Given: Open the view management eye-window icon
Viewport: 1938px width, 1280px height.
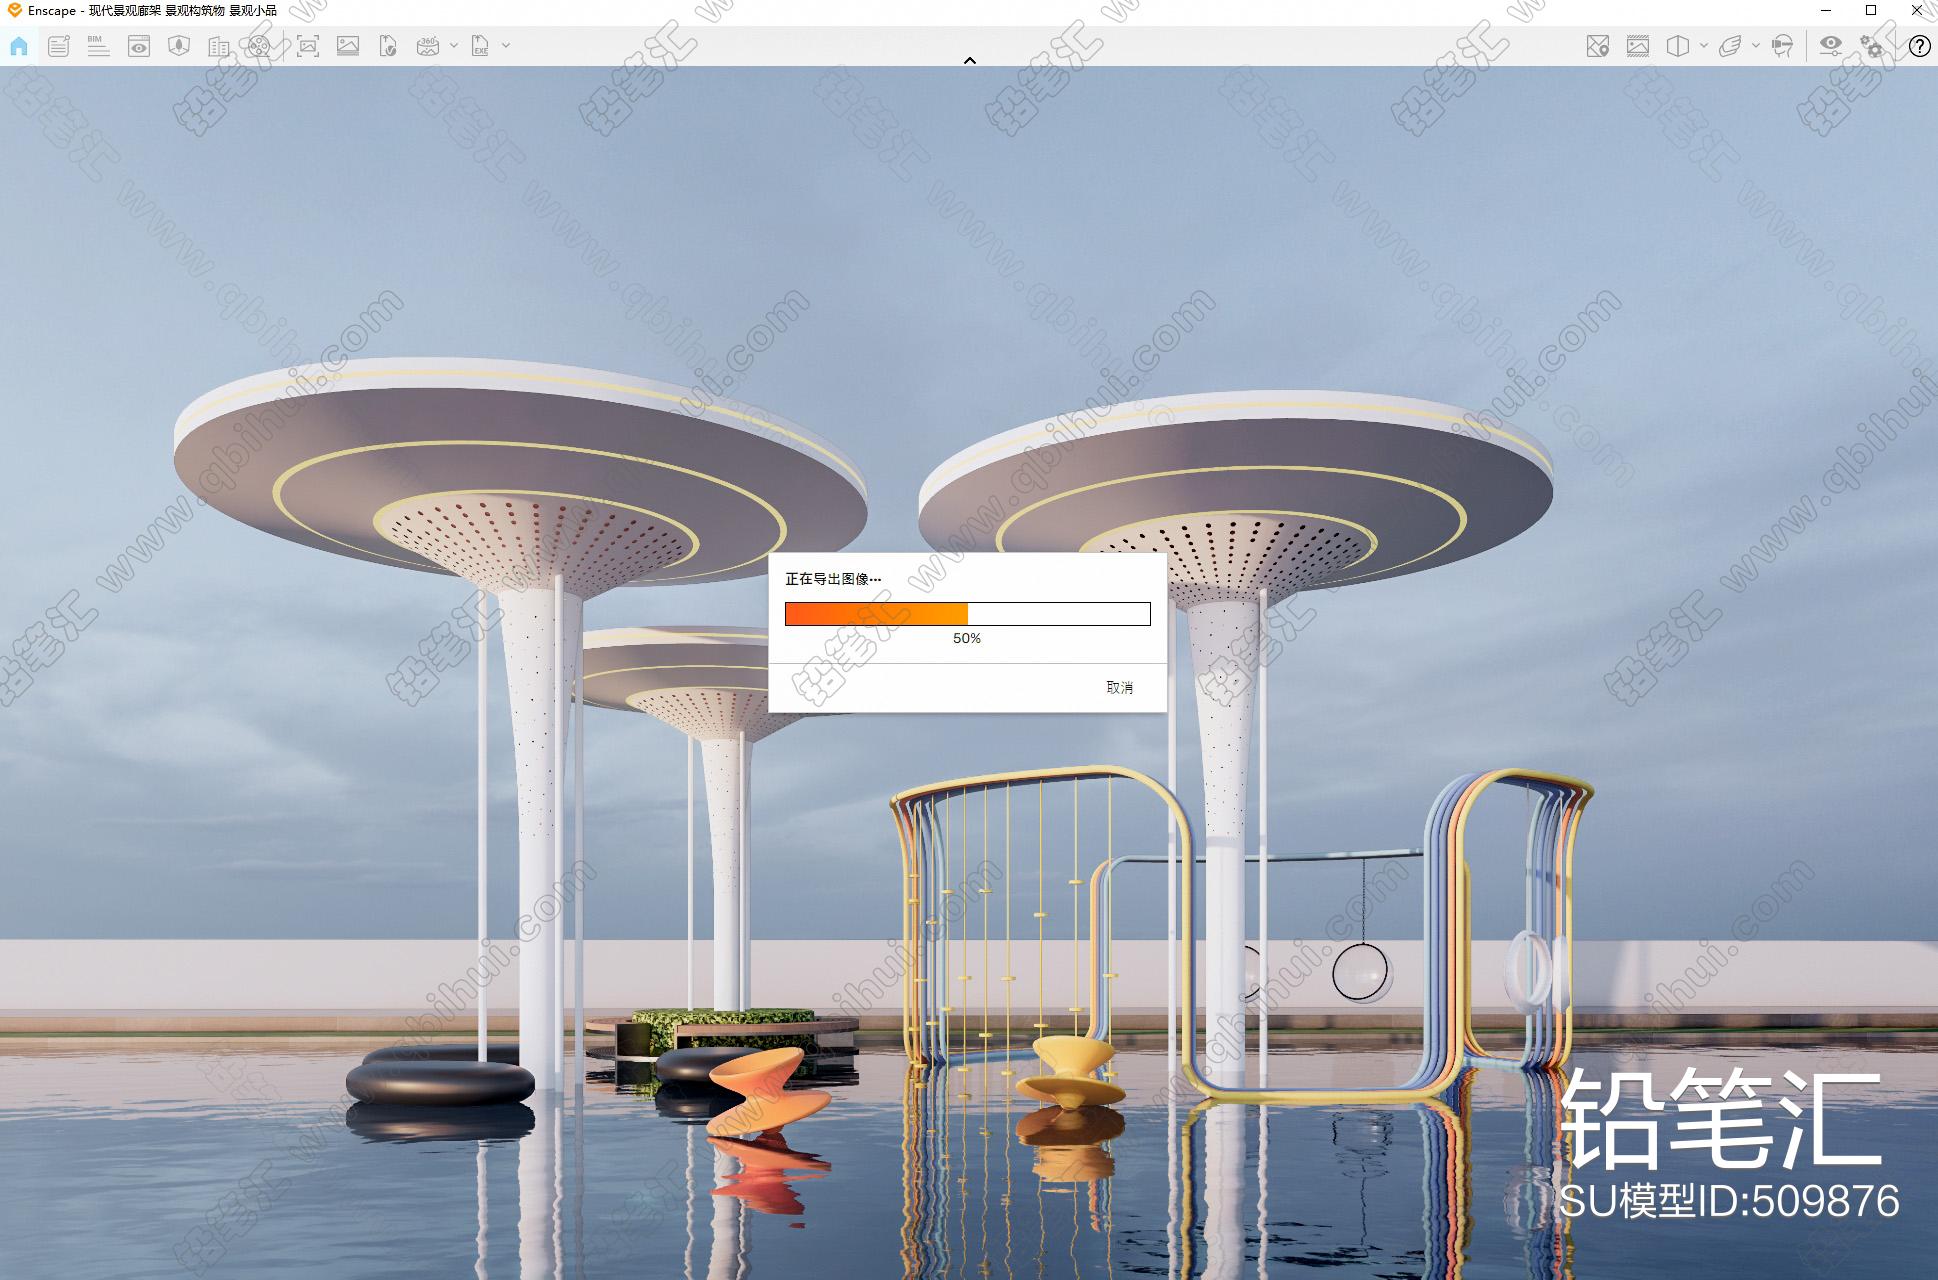Looking at the screenshot, I should [139, 46].
